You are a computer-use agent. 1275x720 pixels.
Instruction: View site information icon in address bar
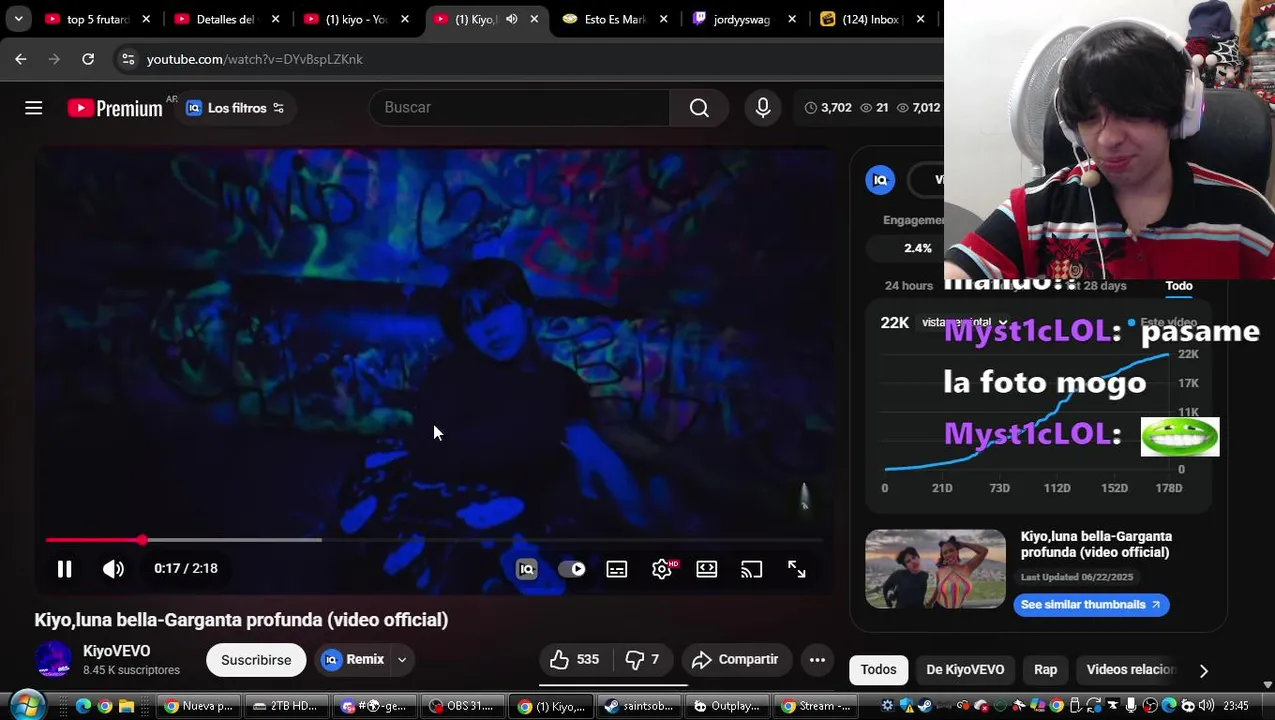(x=128, y=59)
